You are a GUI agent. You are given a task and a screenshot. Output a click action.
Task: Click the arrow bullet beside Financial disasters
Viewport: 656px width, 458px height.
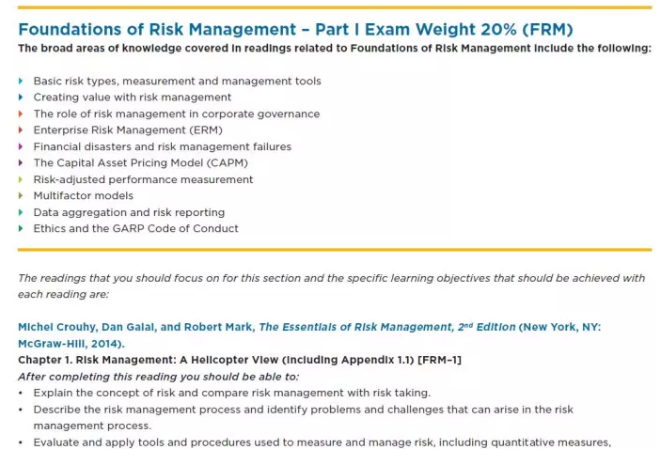[x=21, y=146]
